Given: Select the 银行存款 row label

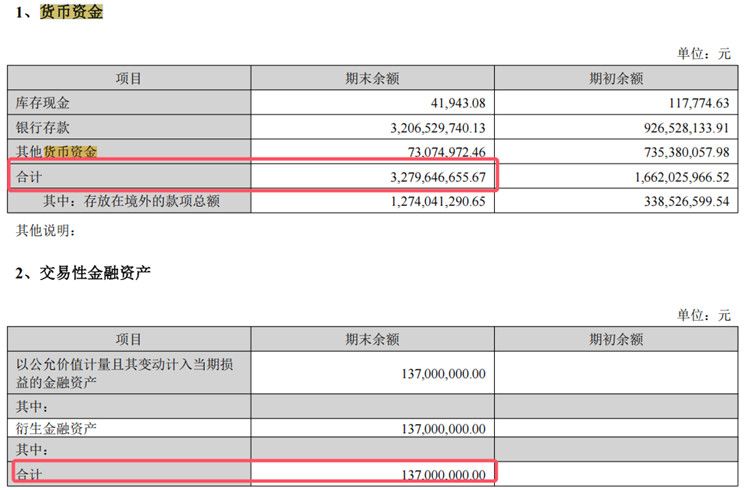Looking at the screenshot, I should point(43,128).
